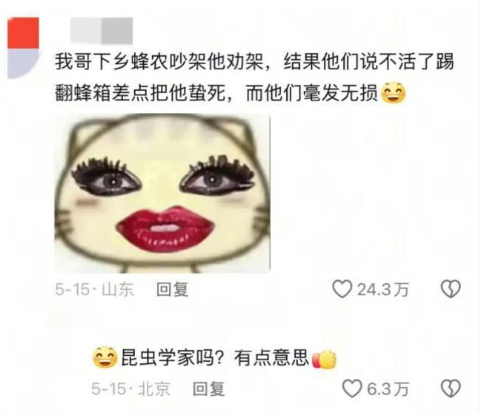Select the reply text 昆虫学家吗？有点意思
This screenshot has height=413, width=480.
pyautogui.click(x=215, y=358)
